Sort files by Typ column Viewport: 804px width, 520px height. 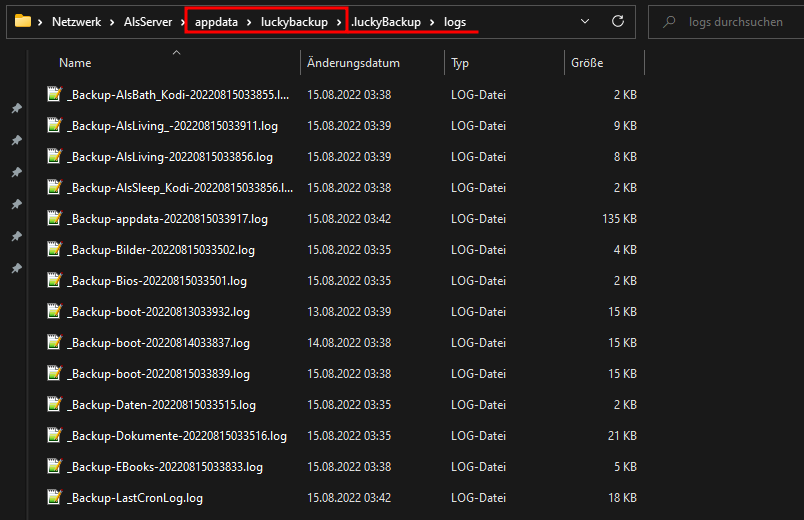(x=460, y=63)
